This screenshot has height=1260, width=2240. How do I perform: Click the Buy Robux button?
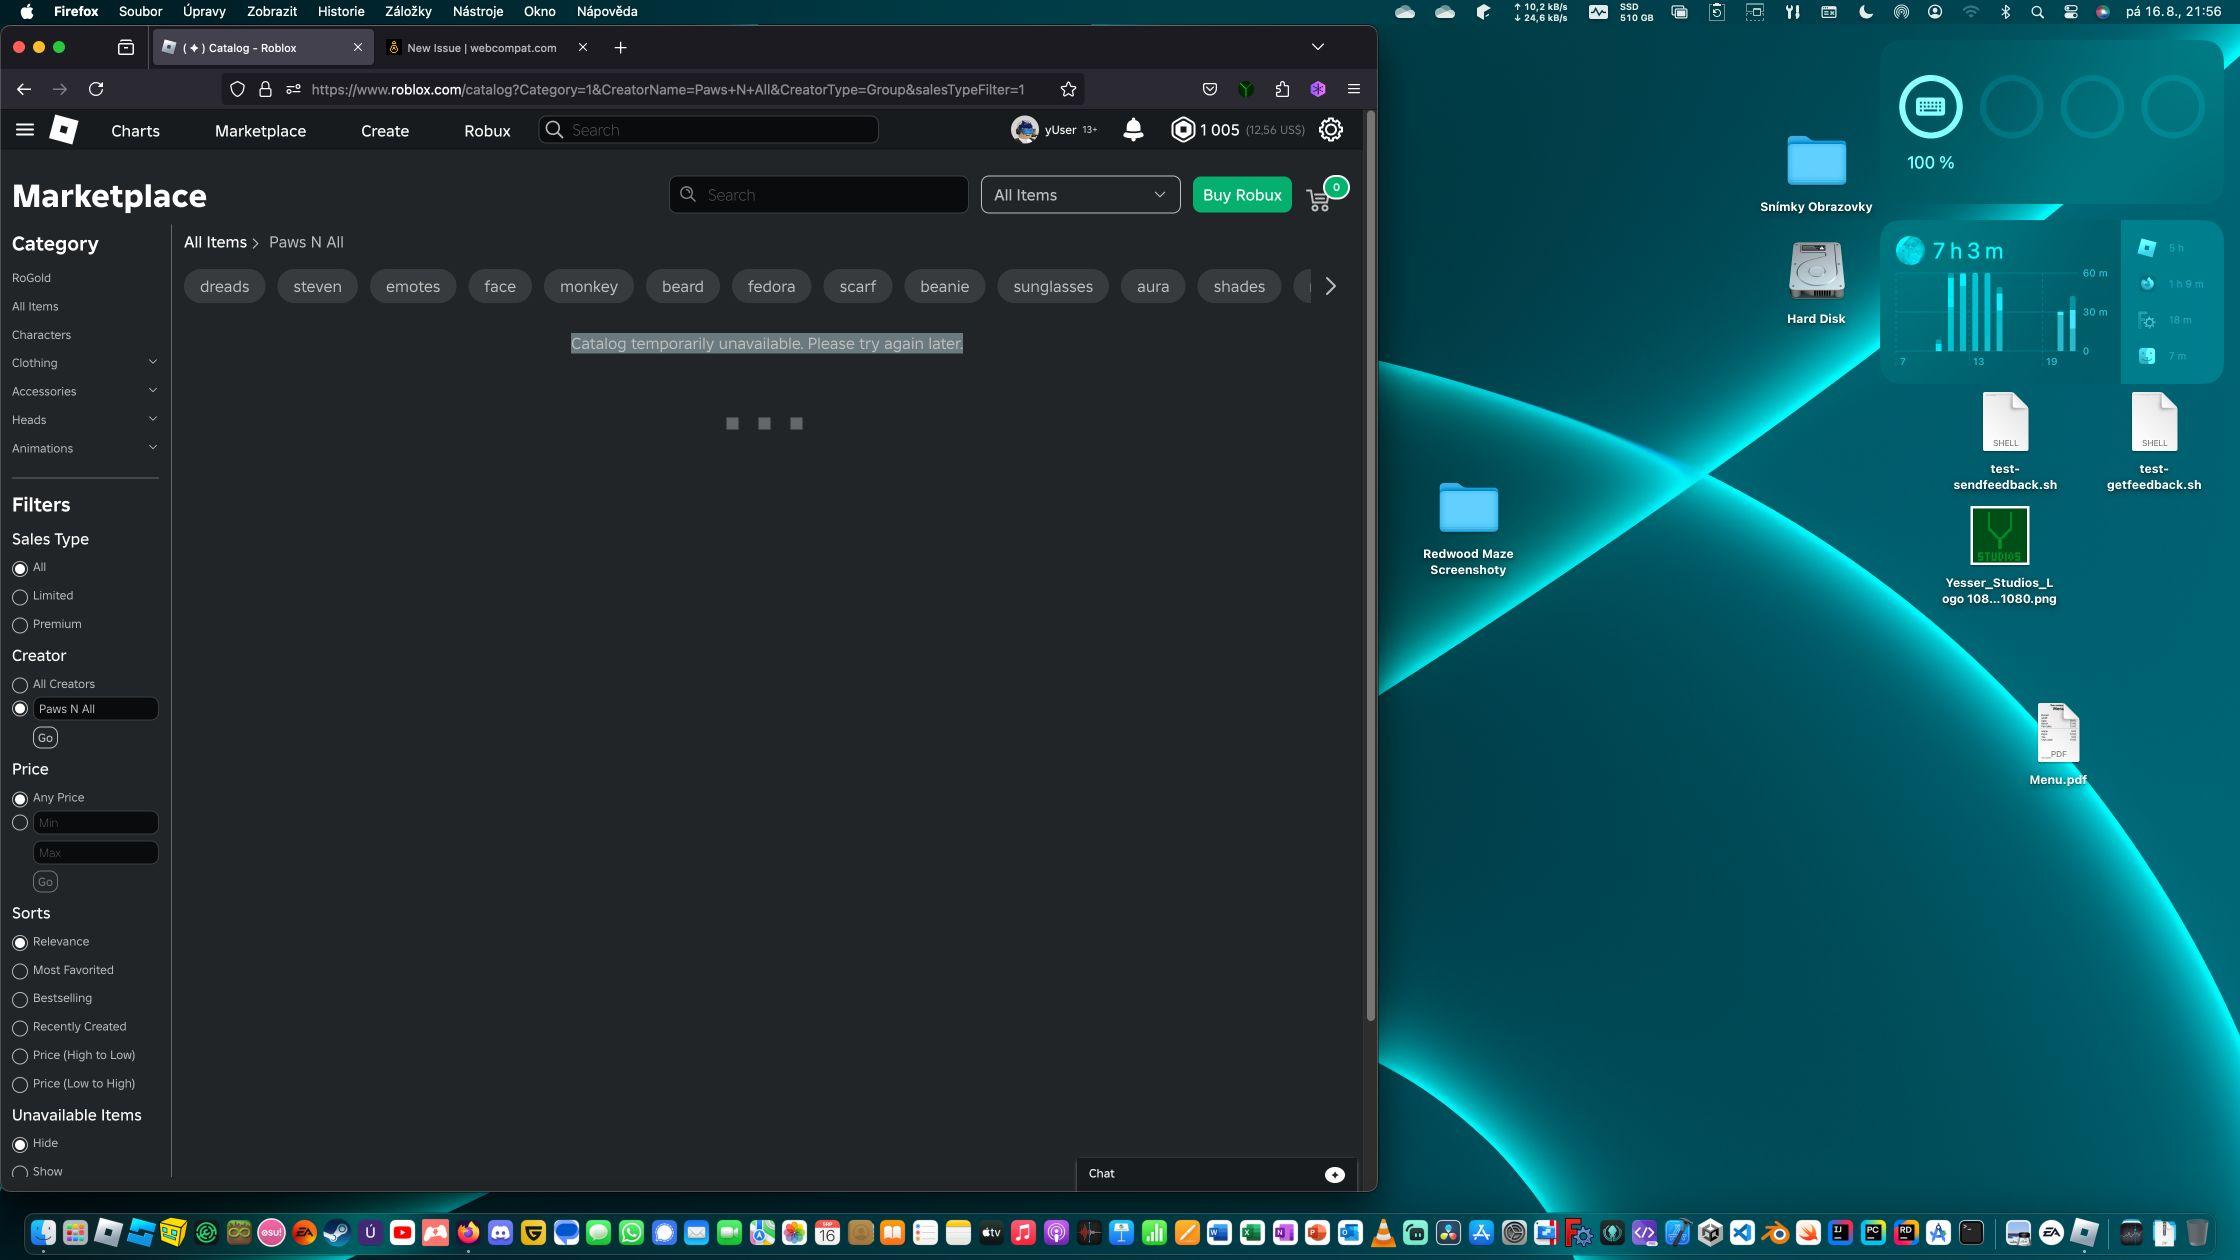coord(1242,195)
